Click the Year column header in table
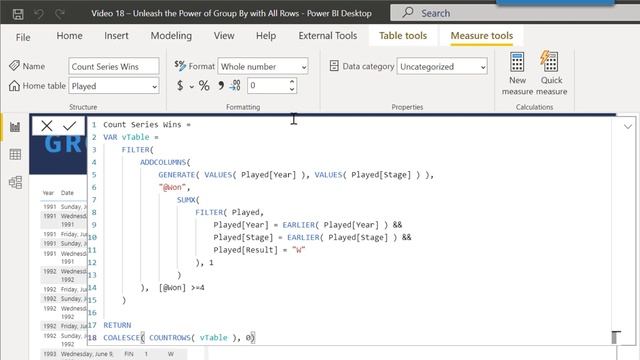This screenshot has height=360, width=640. tap(48, 193)
